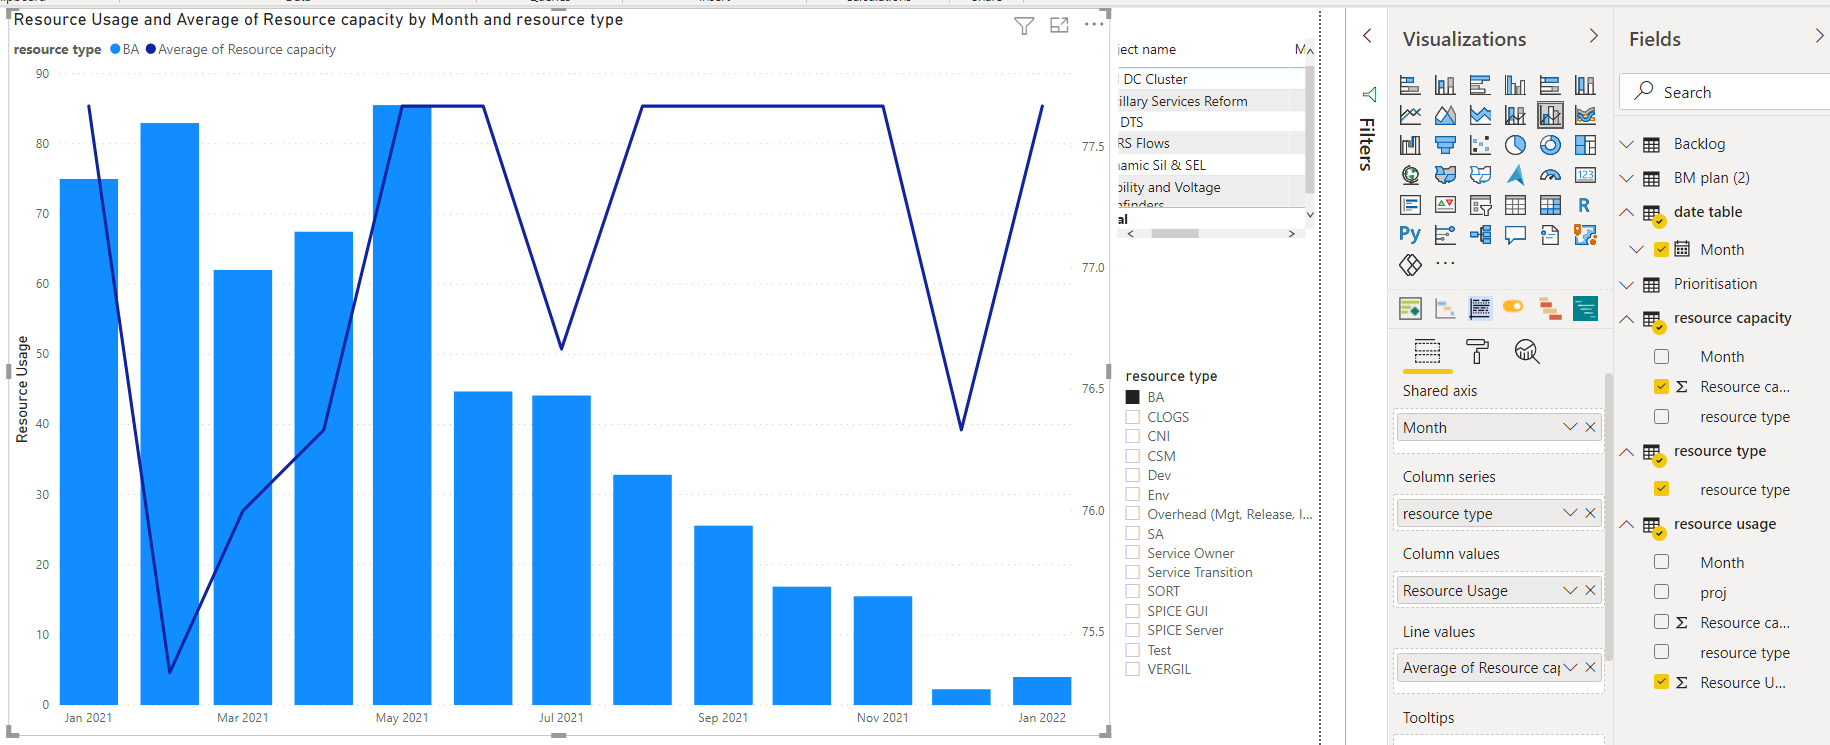Viewport: 1830px width, 745px height.
Task: Expand the Backlog table
Action: click(x=1627, y=144)
